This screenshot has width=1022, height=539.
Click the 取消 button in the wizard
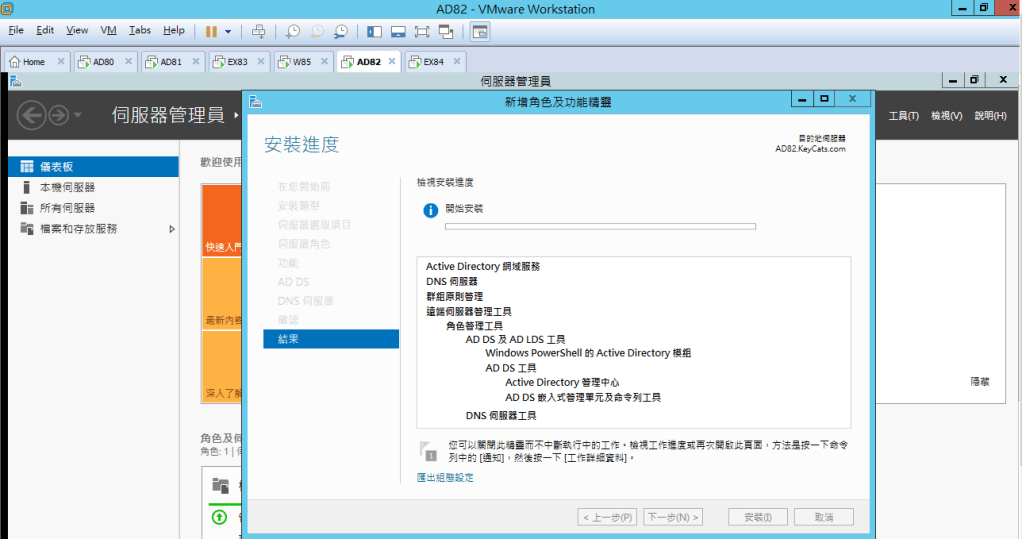click(x=824, y=517)
